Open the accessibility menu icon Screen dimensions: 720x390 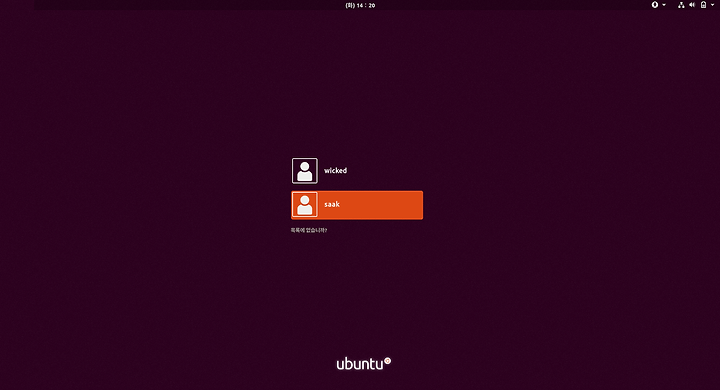[655, 5]
